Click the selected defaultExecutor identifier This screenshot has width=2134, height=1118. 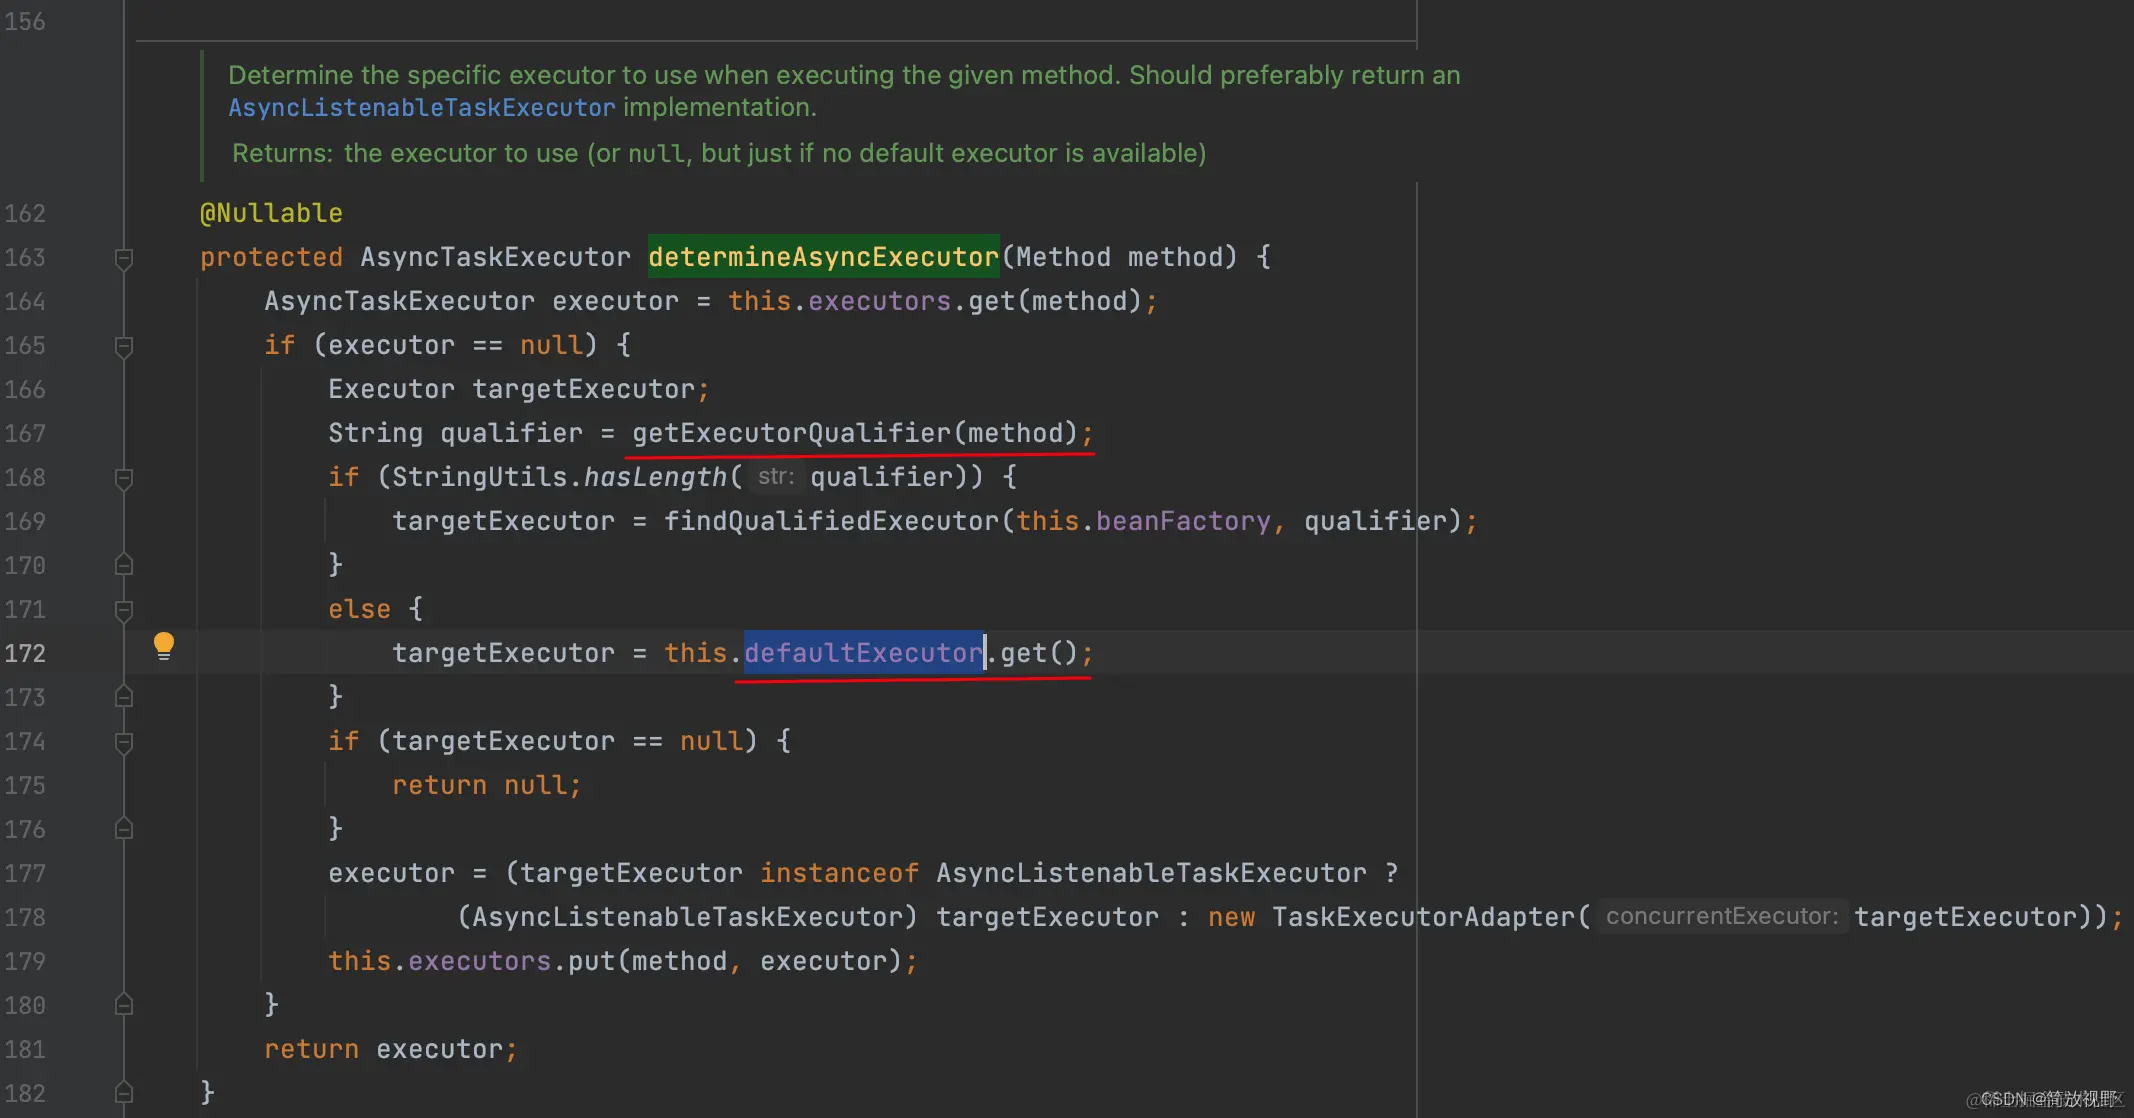click(862, 652)
